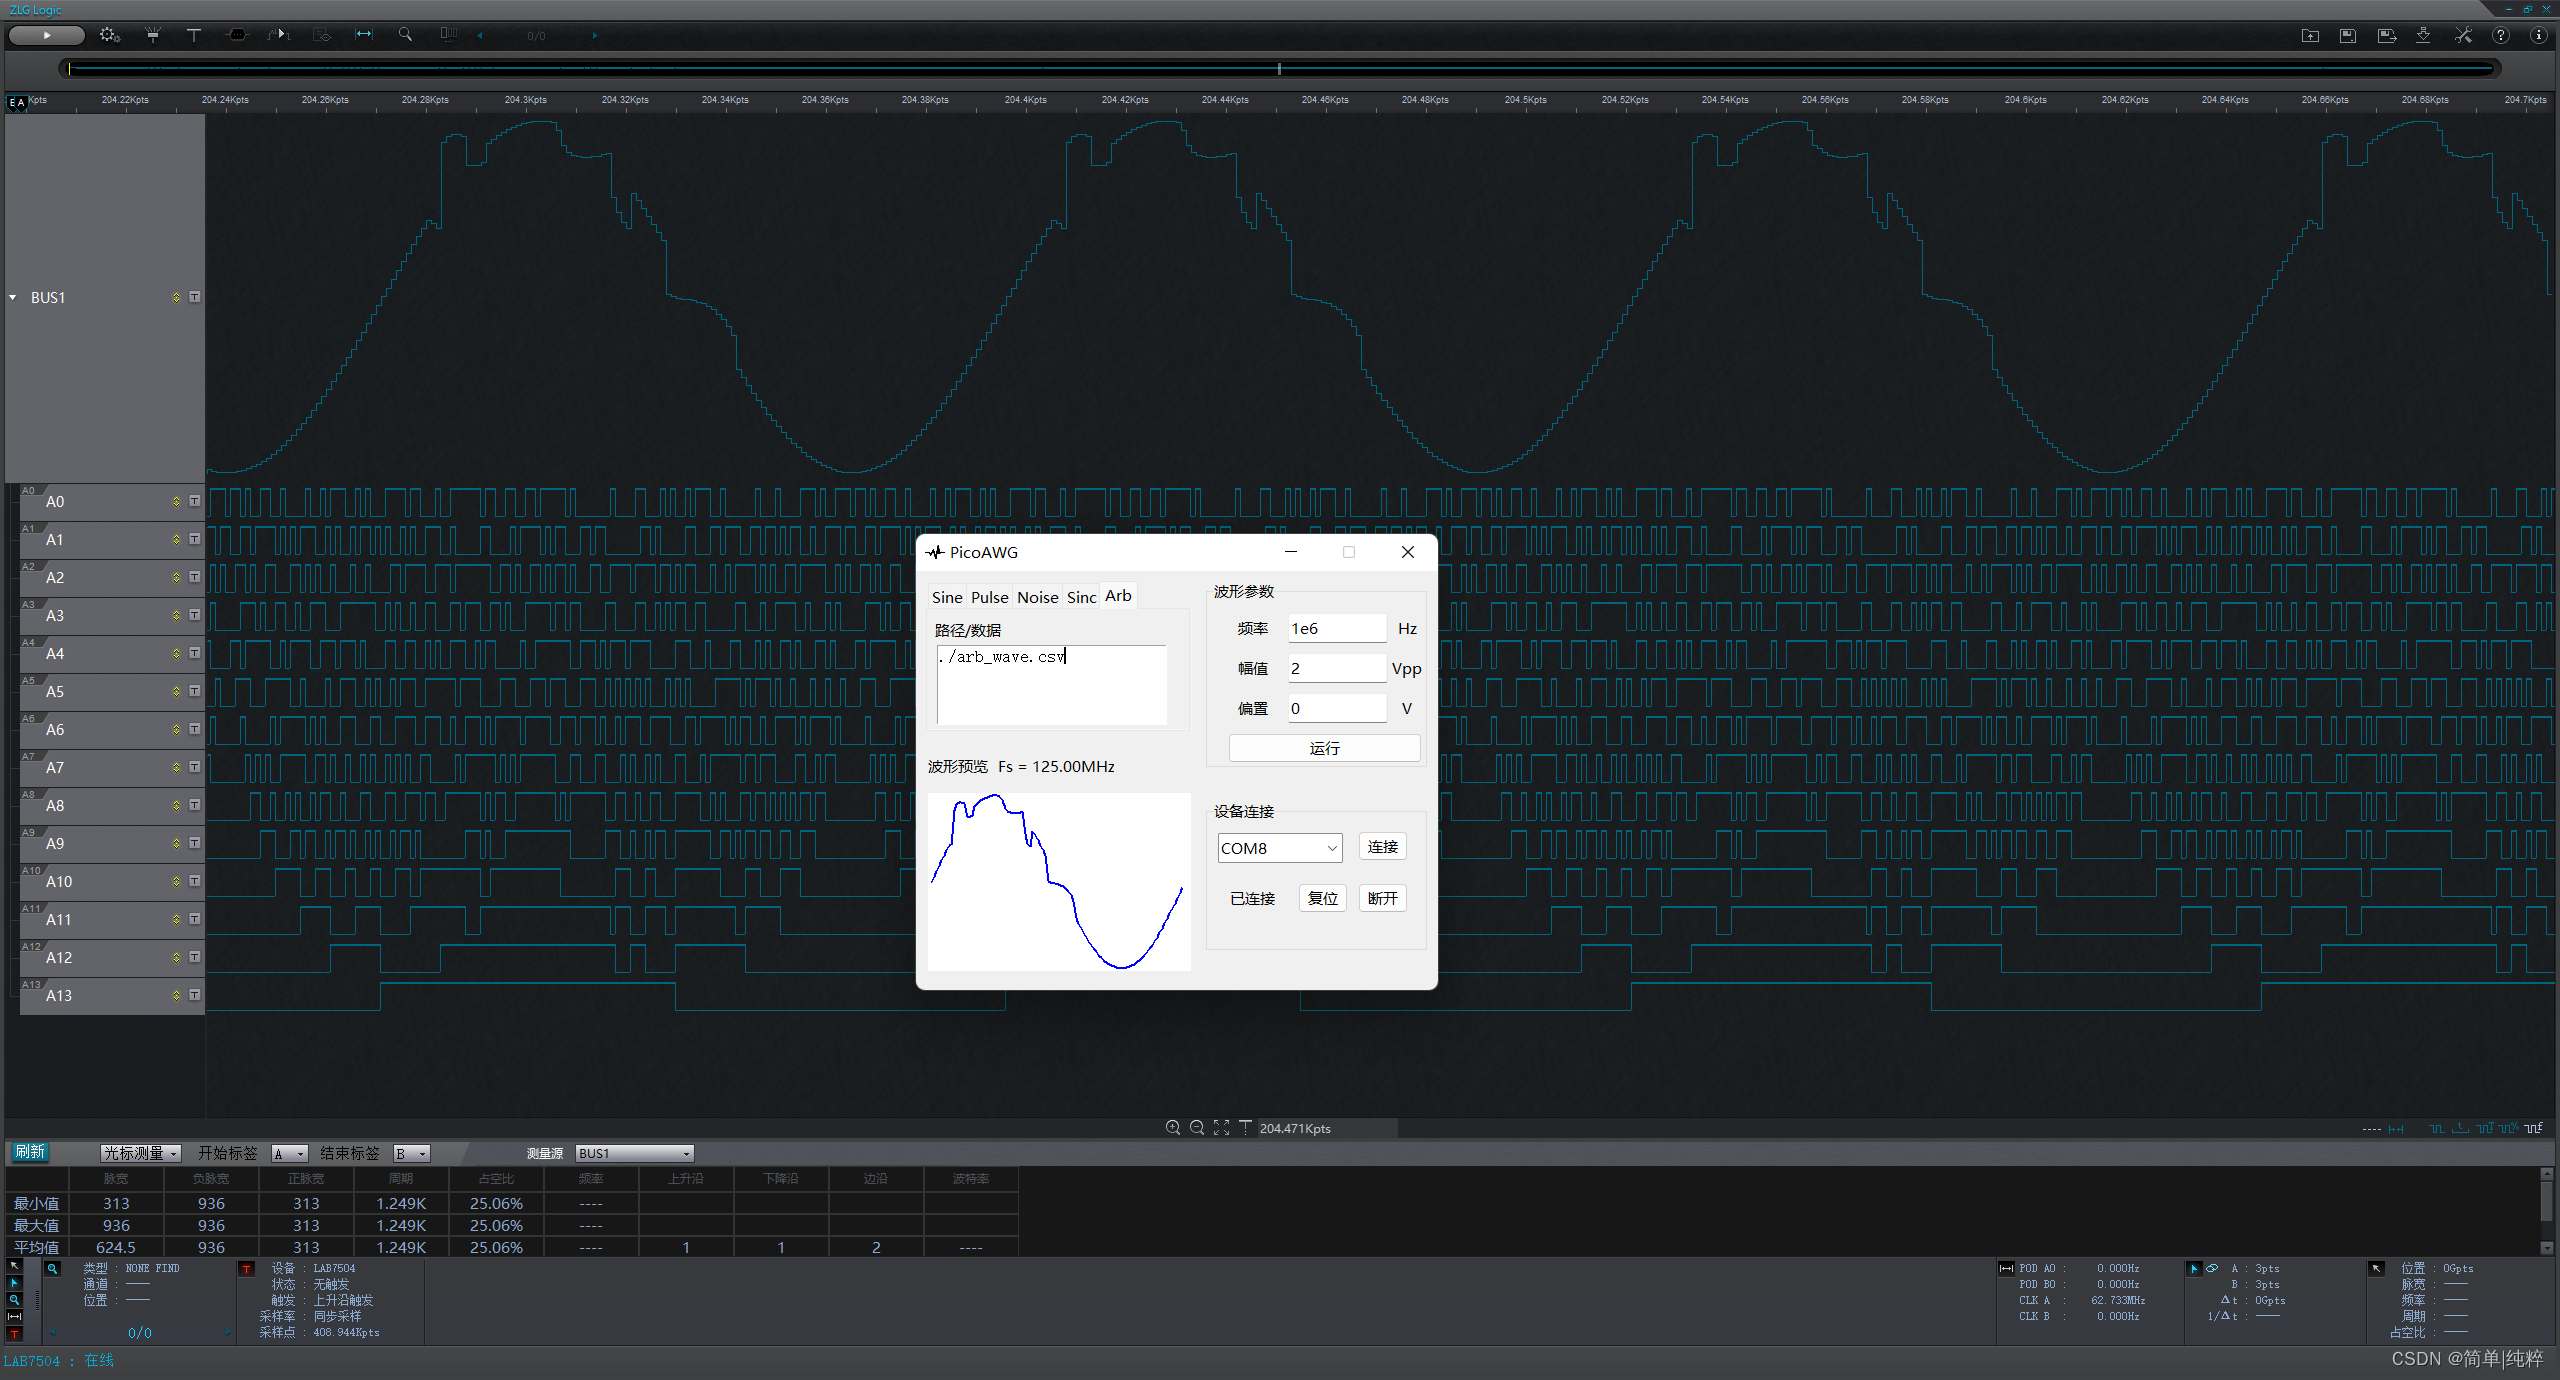
Task: Activate the cursor measurement arrows icon
Action: 364,35
